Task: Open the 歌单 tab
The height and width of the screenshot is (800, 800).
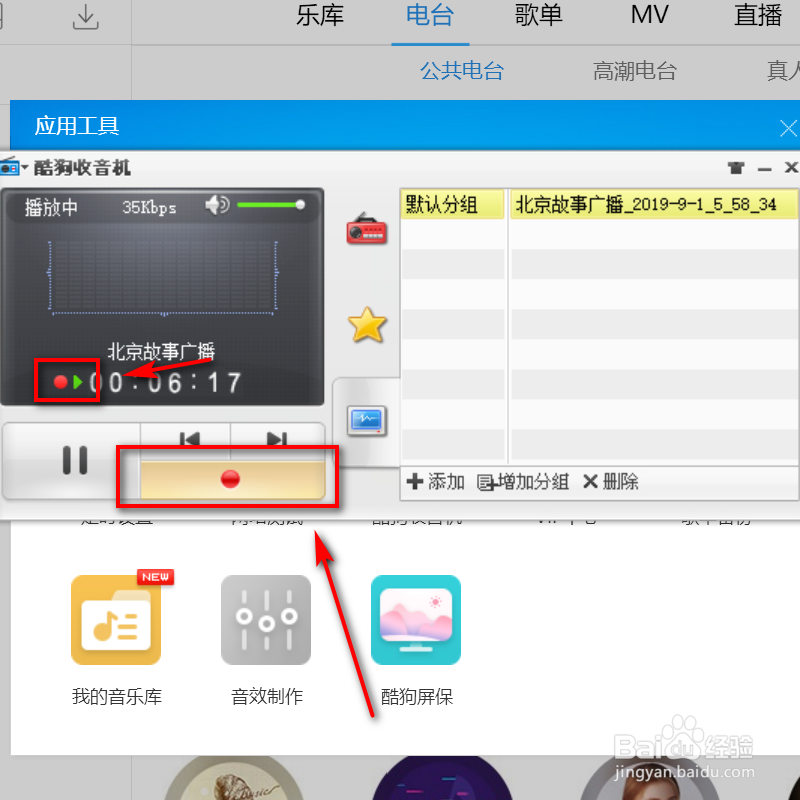Action: (538, 15)
